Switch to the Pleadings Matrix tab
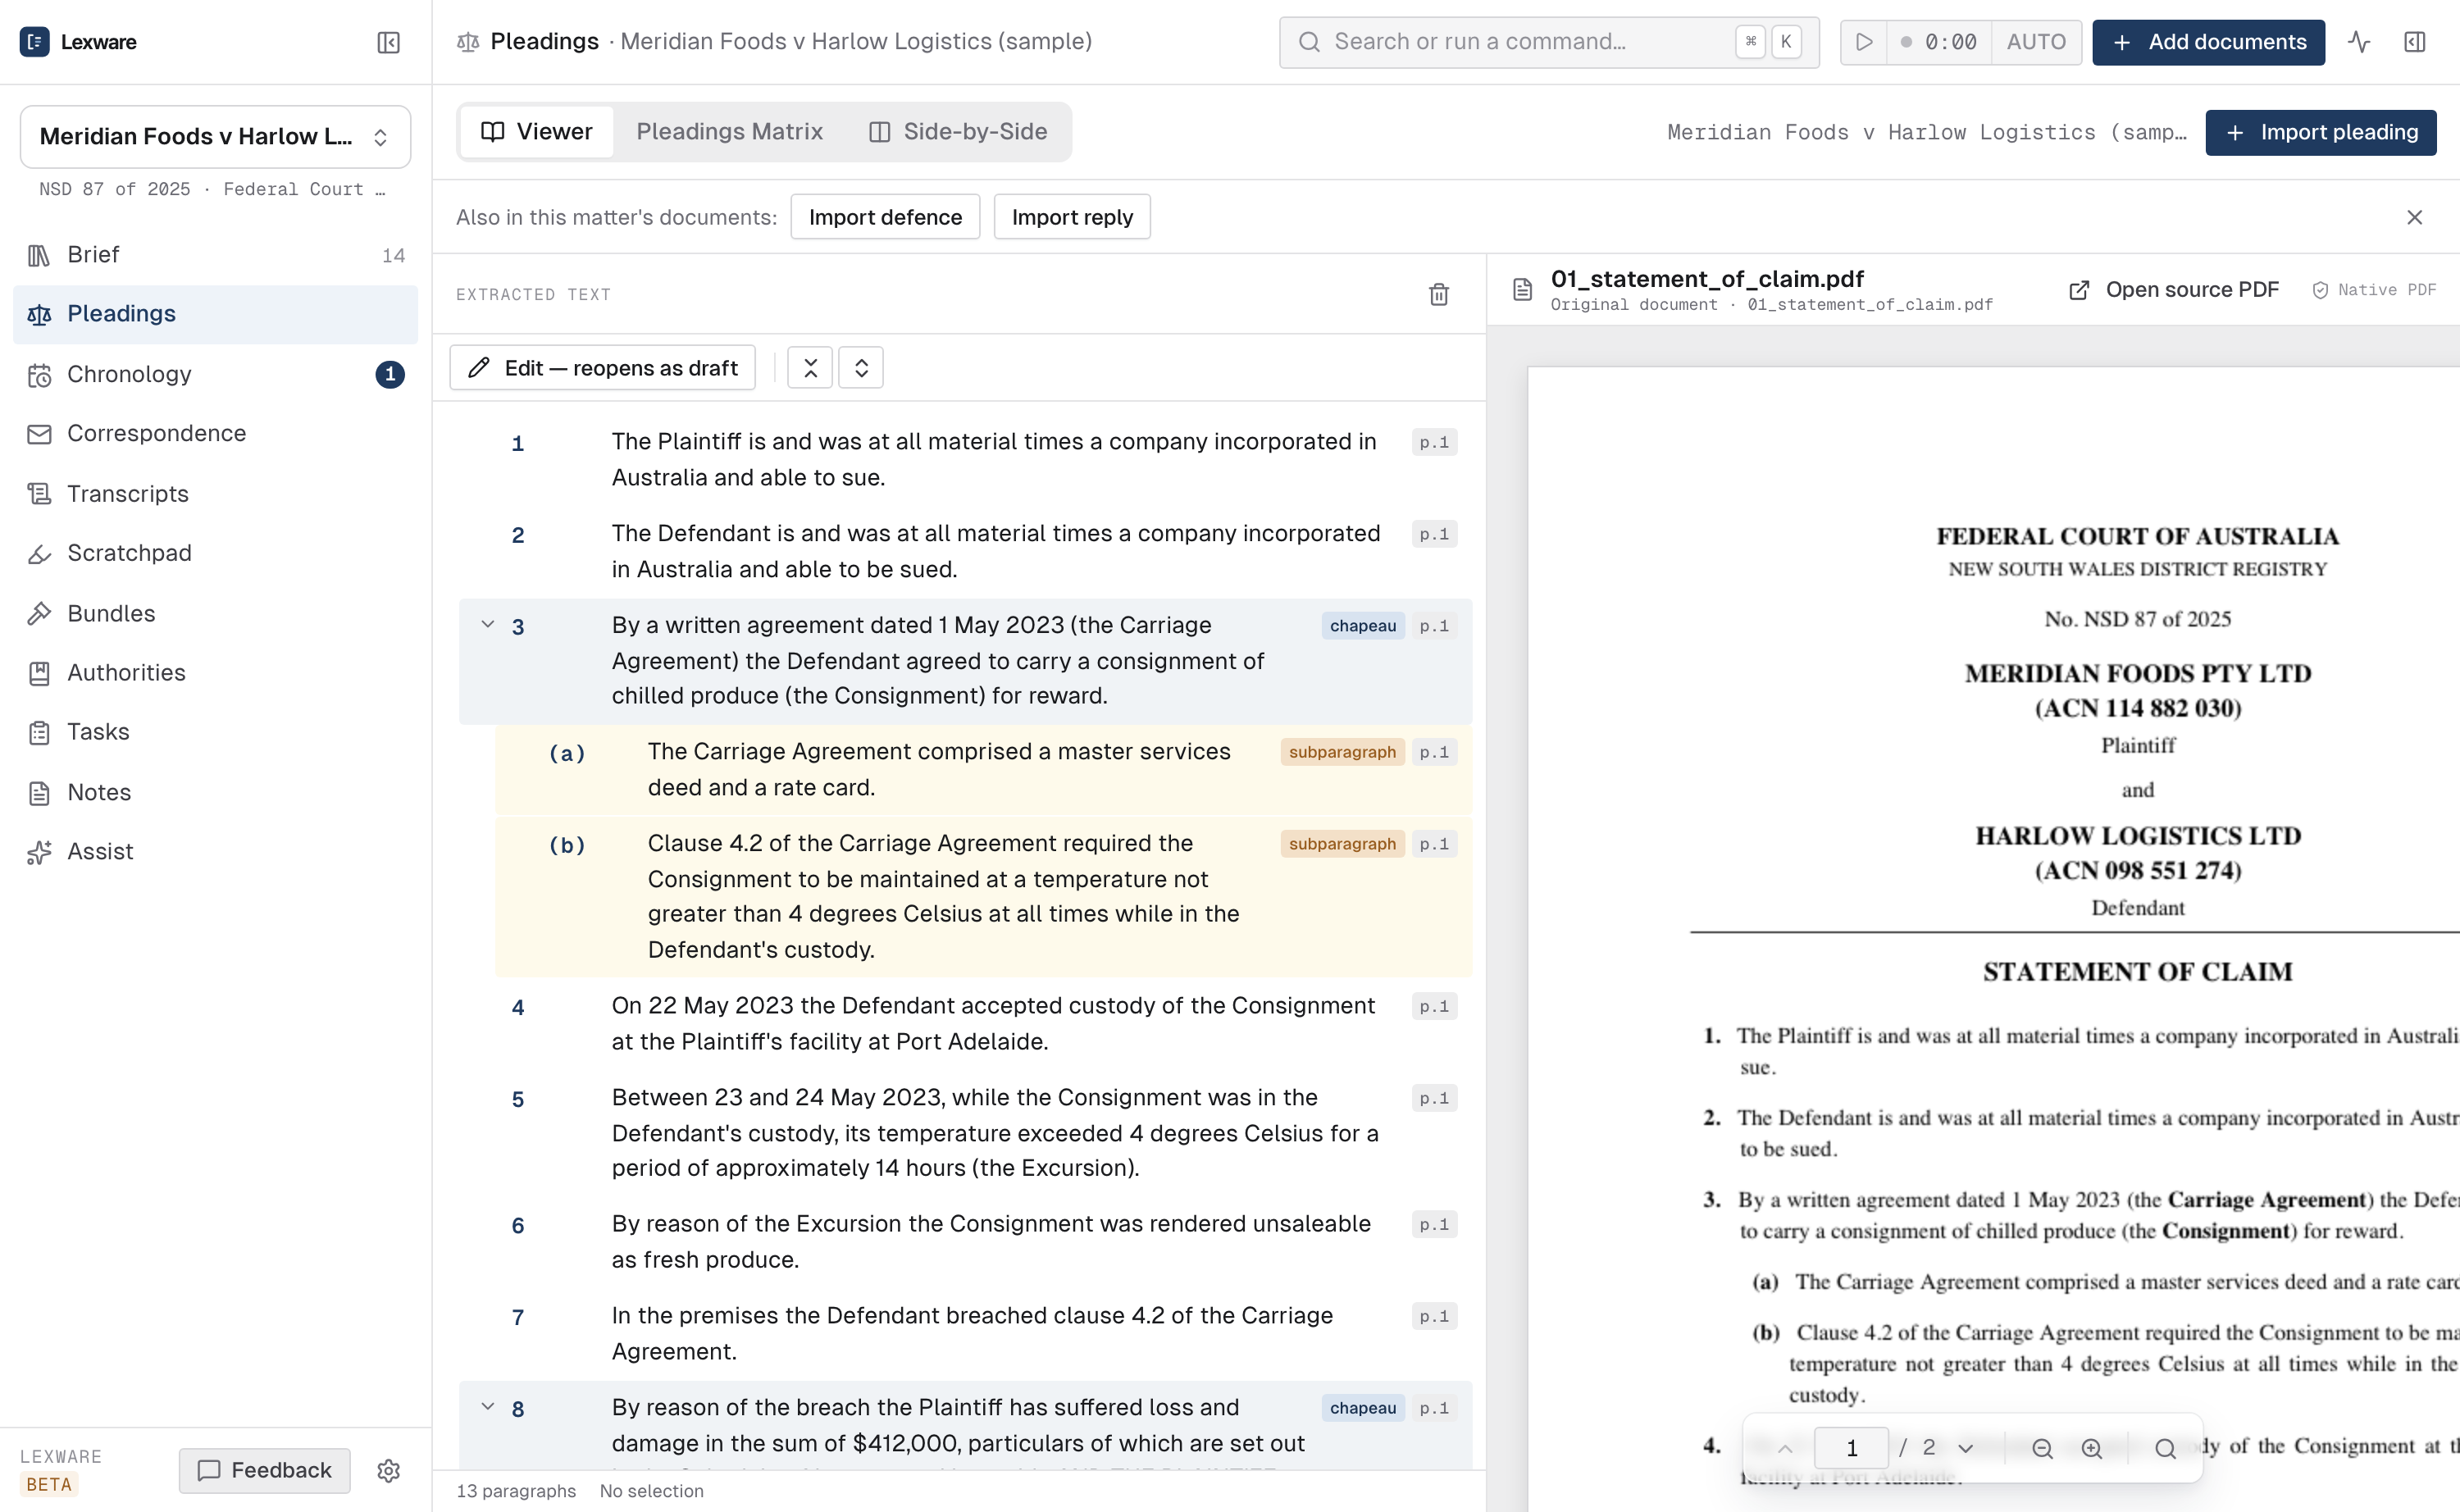The width and height of the screenshot is (2460, 1512). click(729, 132)
